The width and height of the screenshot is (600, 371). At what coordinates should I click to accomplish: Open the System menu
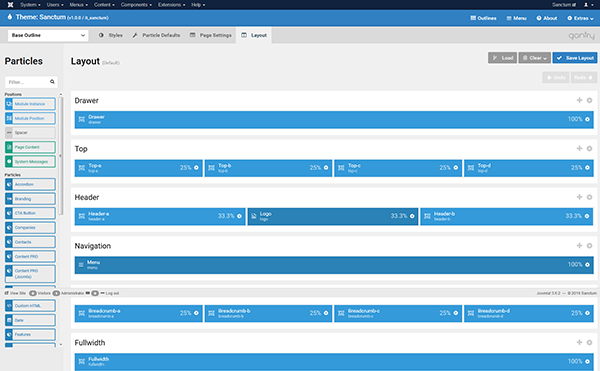pyautogui.click(x=30, y=5)
